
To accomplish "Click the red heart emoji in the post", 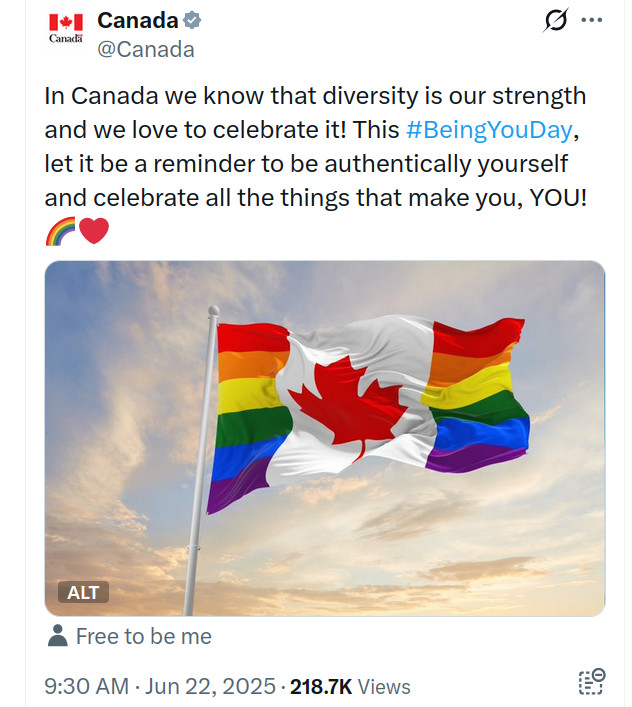I will tap(93, 232).
